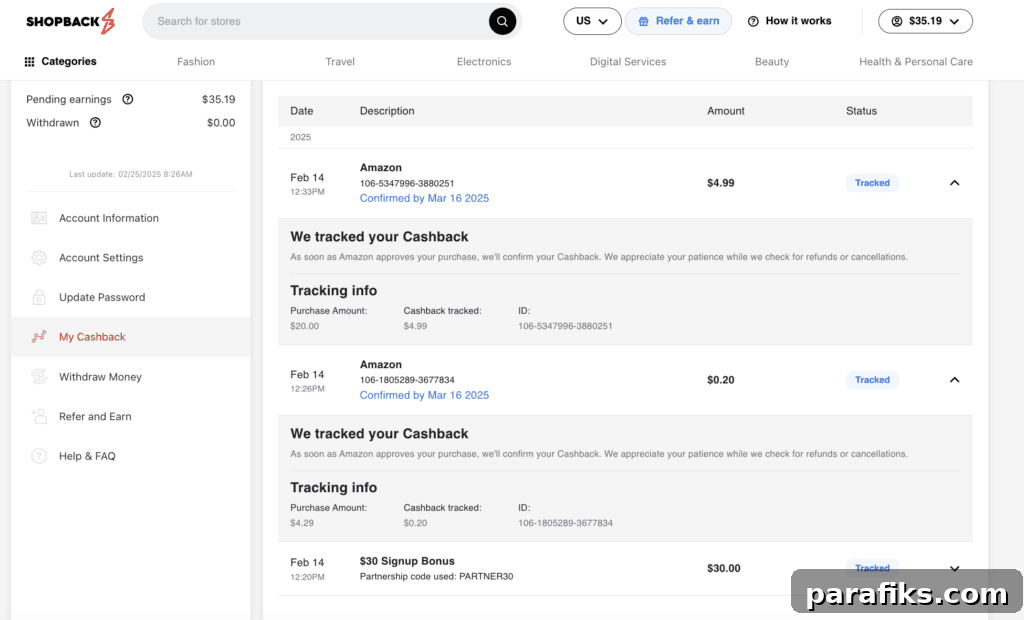The width and height of the screenshot is (1024, 620).
Task: Click the Last update timestamp text
Action: 131,174
